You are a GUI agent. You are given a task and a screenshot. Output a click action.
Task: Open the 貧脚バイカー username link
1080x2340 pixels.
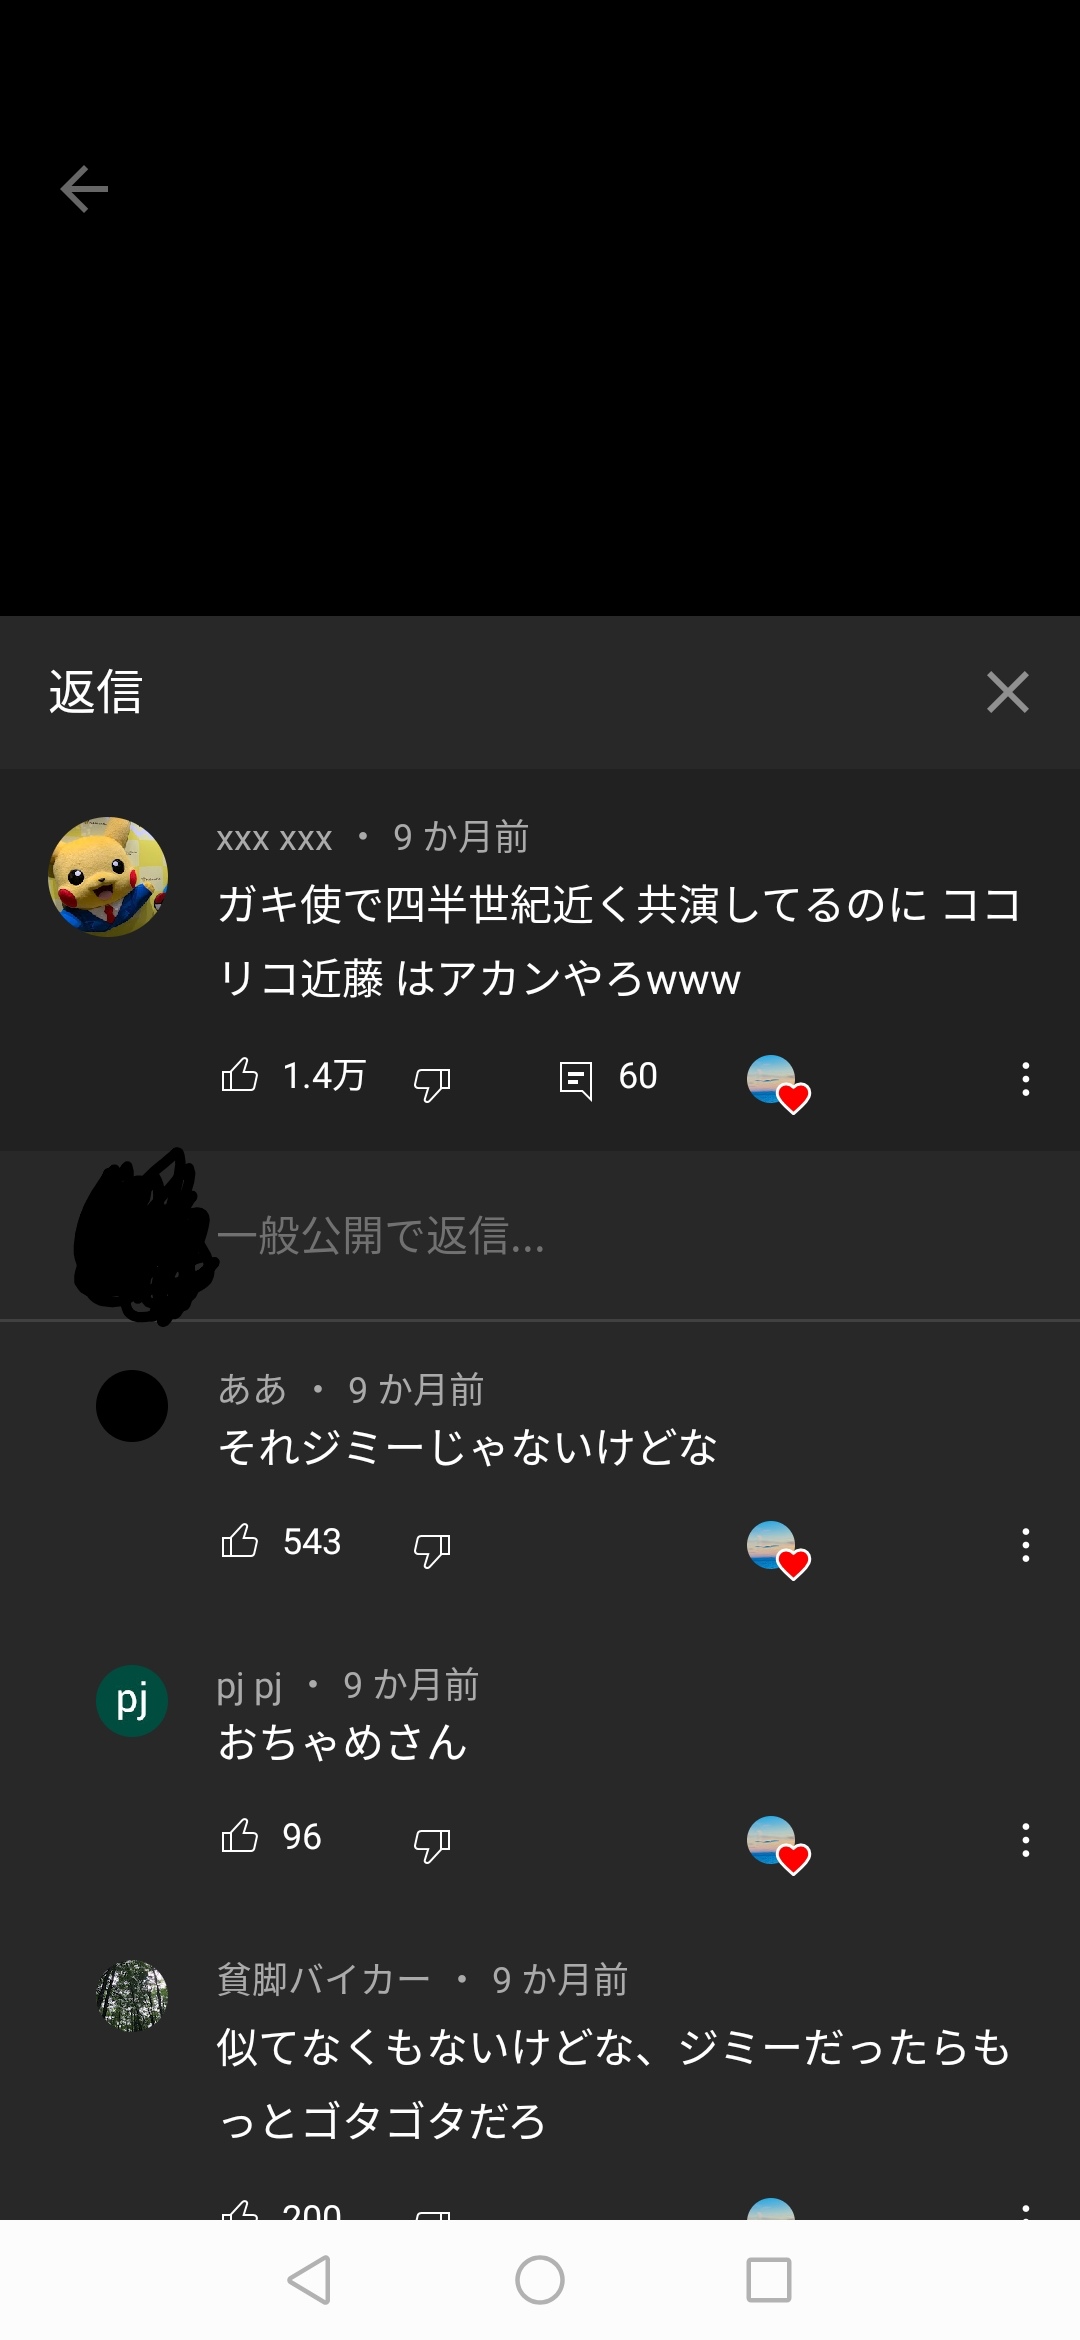(324, 1980)
